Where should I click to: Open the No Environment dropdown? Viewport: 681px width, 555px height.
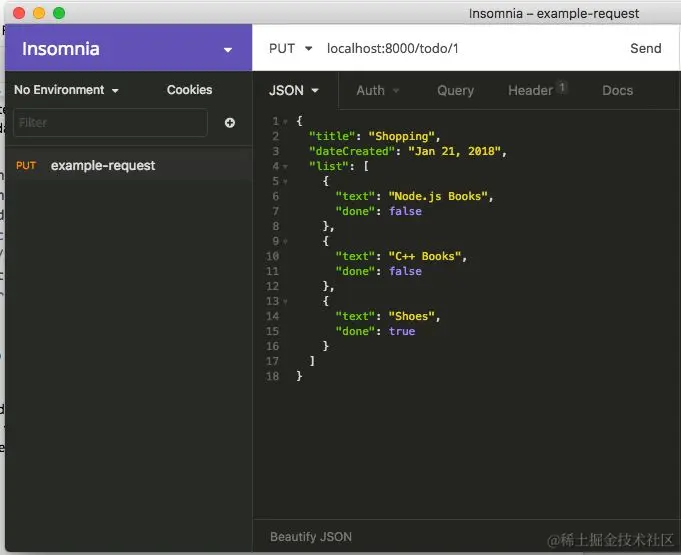point(66,90)
